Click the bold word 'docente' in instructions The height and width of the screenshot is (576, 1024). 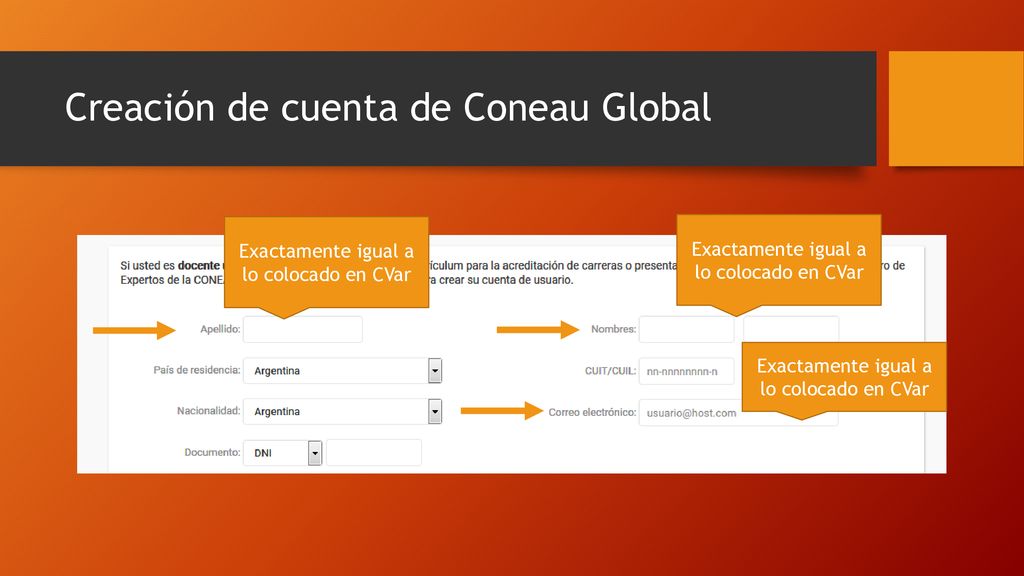click(199, 266)
